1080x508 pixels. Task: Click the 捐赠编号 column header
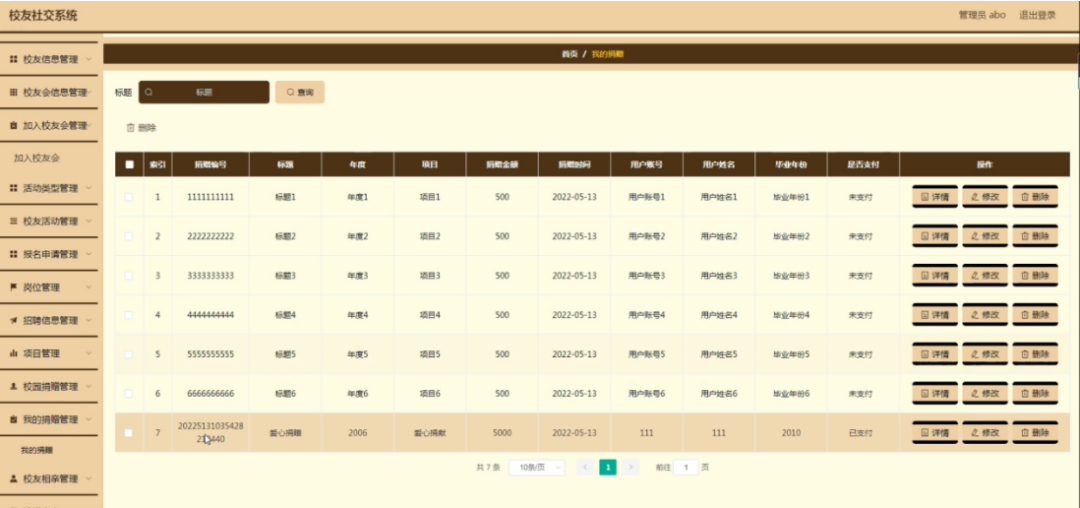(210, 165)
